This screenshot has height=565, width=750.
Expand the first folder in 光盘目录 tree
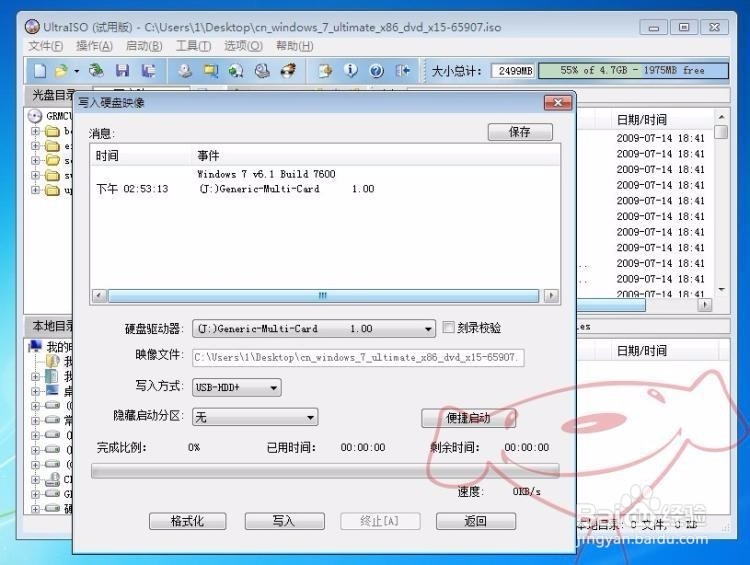(35, 130)
